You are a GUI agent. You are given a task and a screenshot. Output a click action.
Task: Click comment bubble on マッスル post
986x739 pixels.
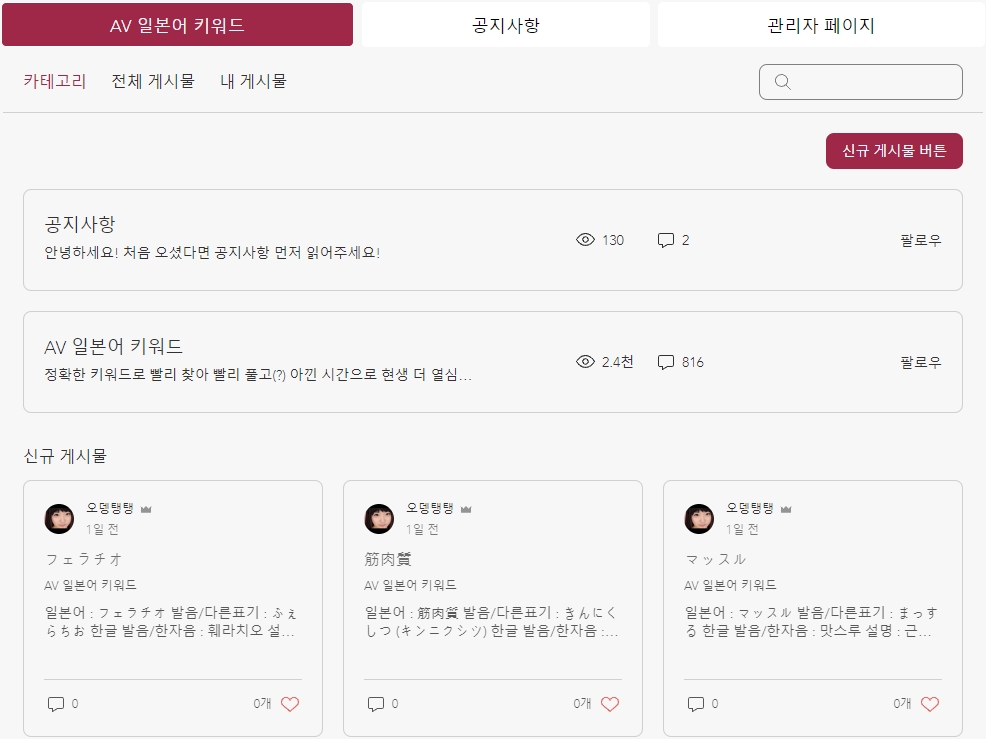(x=696, y=704)
